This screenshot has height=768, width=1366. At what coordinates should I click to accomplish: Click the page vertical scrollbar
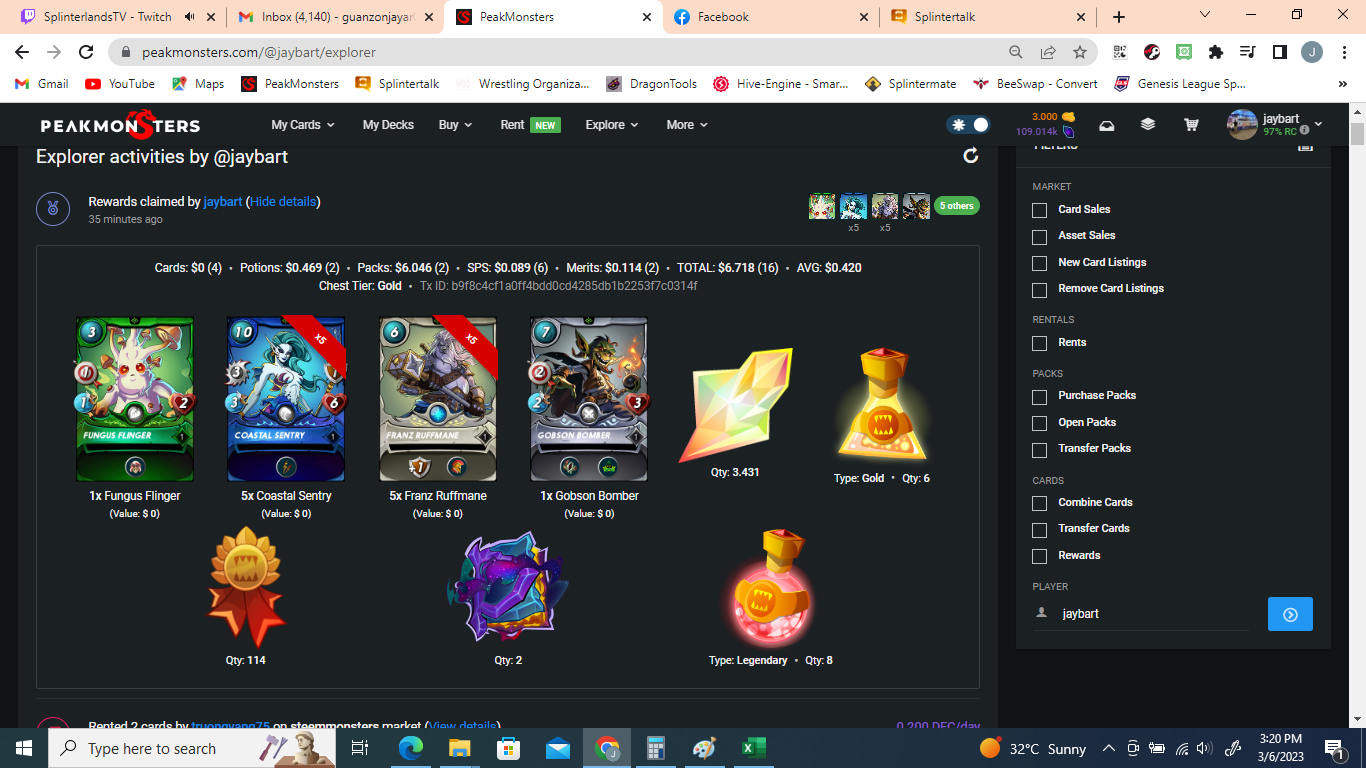(1357, 134)
